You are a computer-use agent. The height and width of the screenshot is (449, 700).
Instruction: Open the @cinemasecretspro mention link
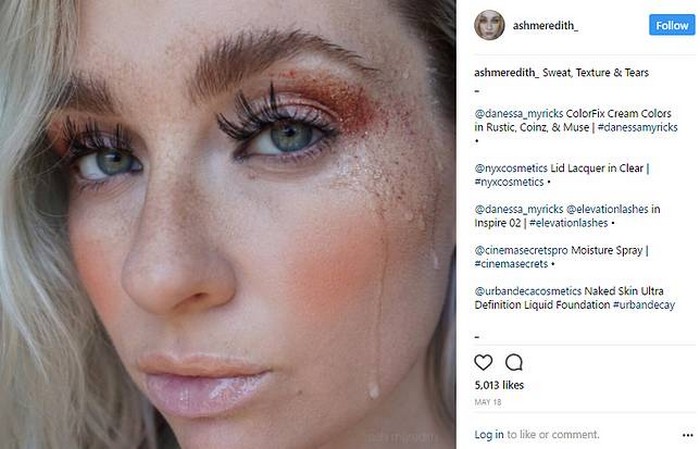521,250
